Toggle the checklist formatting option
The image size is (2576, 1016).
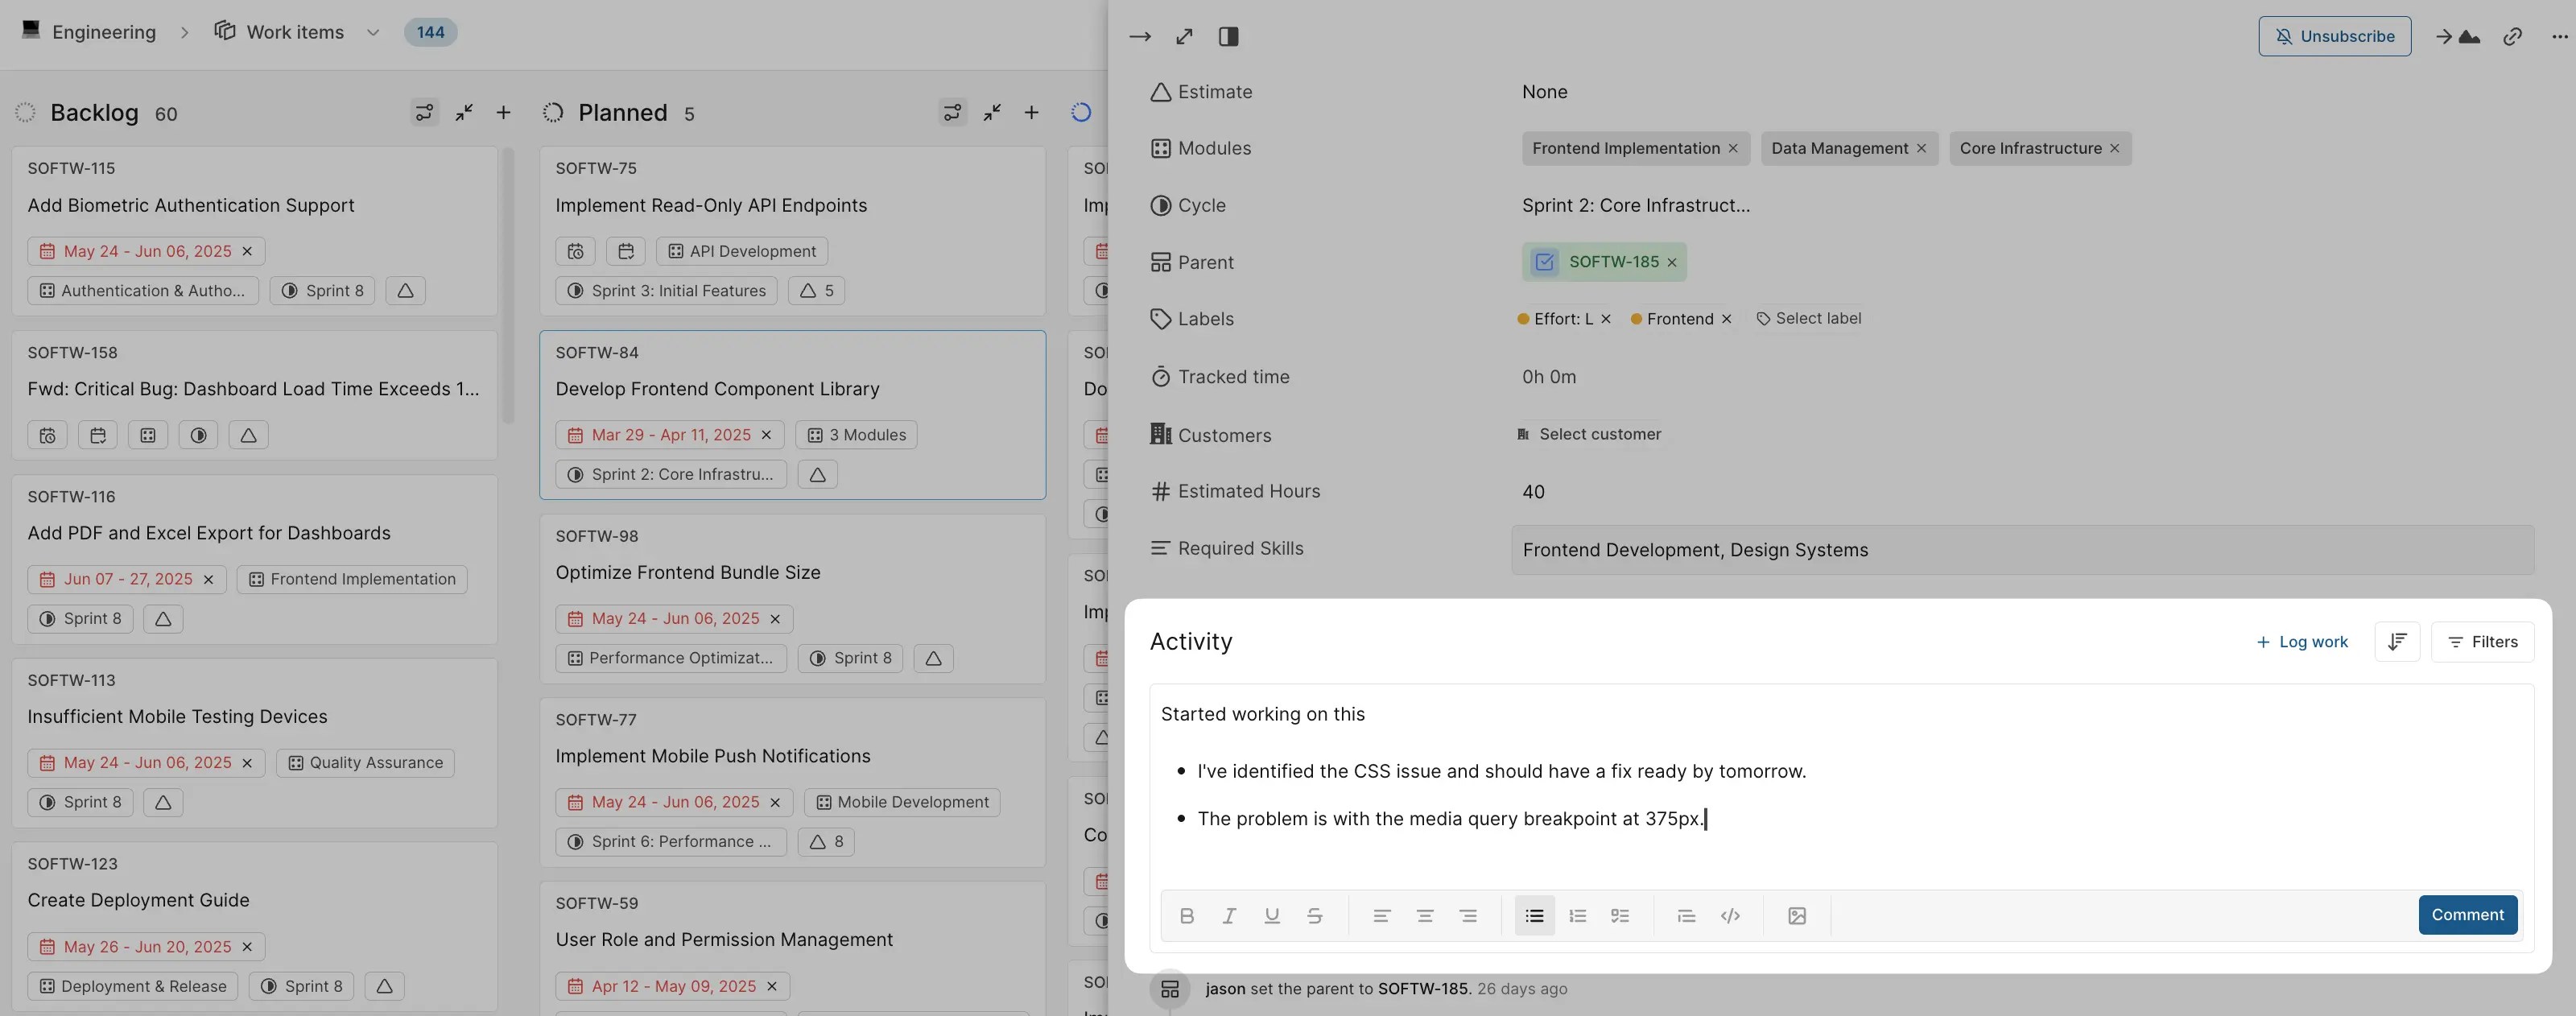(1620, 916)
